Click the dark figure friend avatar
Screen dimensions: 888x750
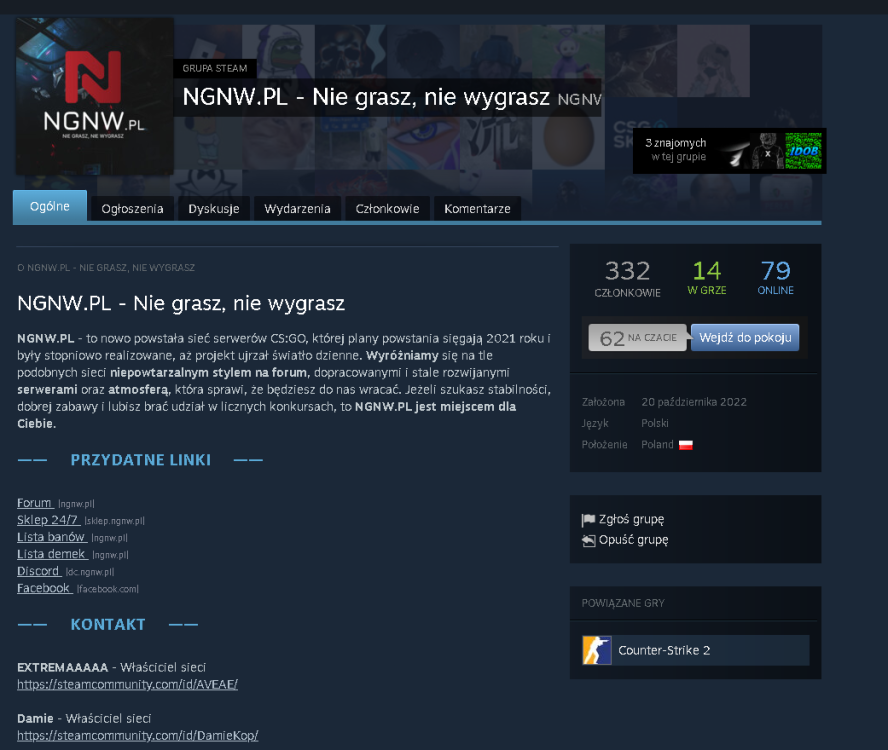[x=767, y=151]
